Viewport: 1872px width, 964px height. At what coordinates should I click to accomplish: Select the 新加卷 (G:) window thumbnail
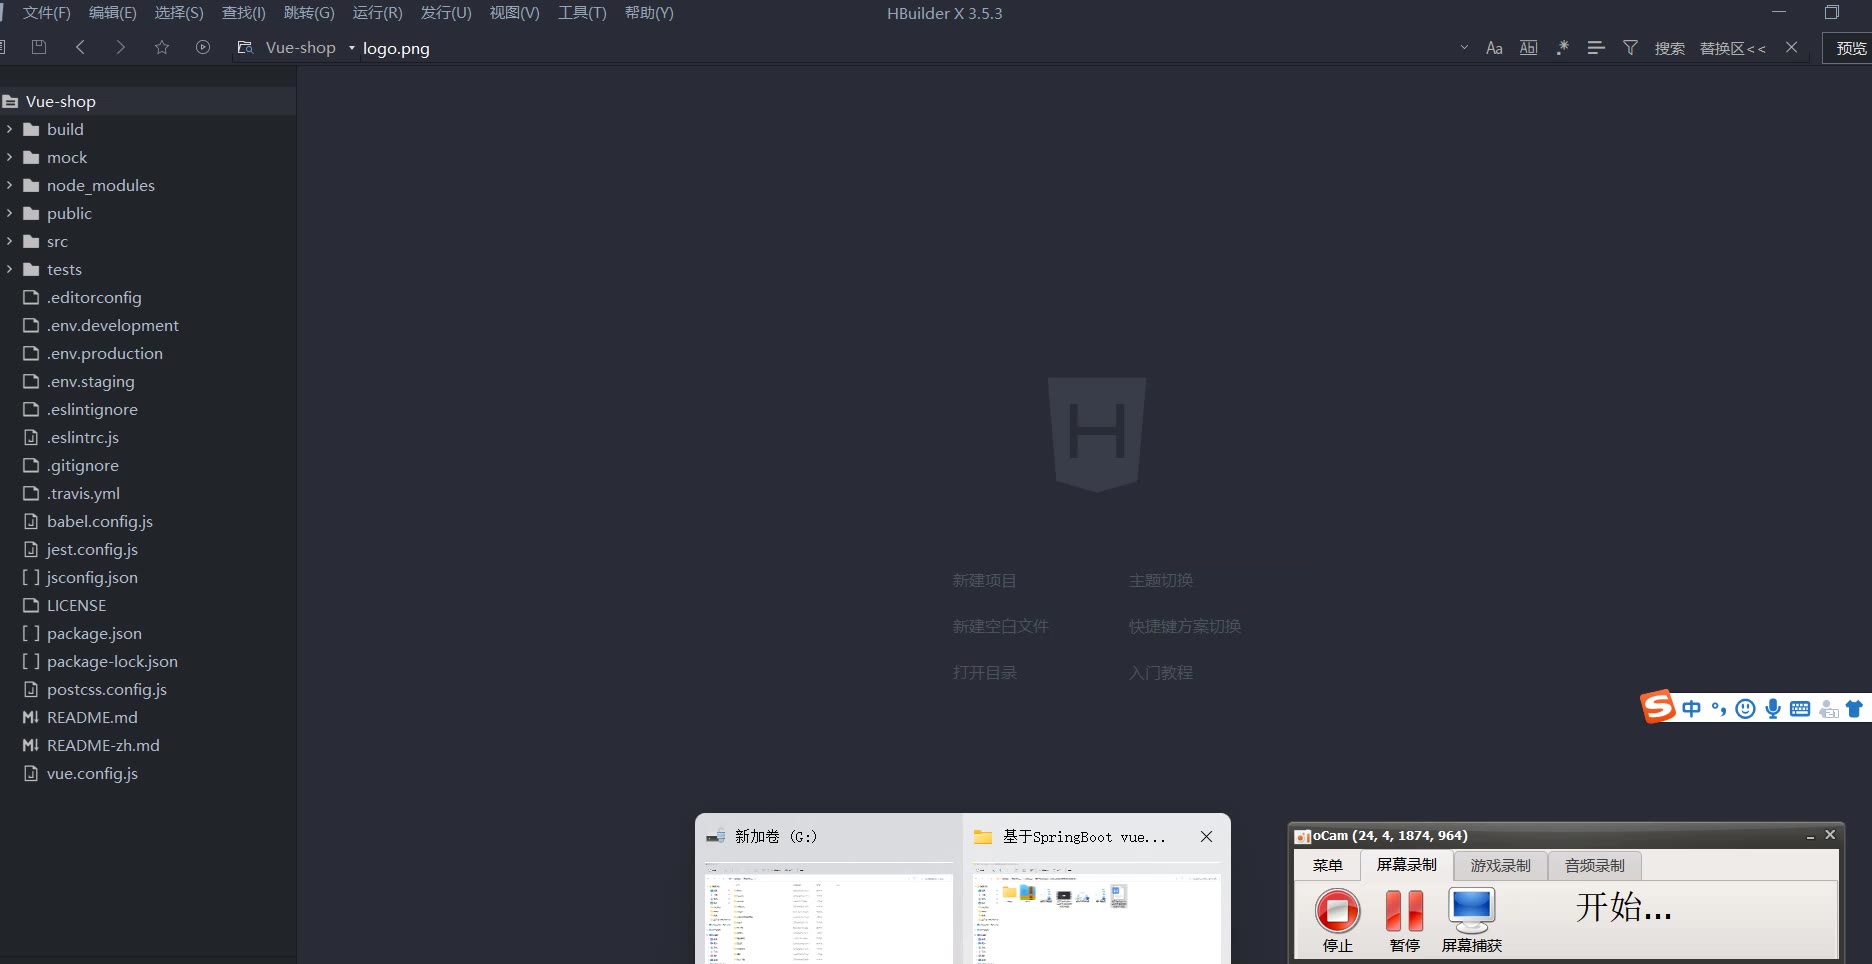[x=828, y=890]
